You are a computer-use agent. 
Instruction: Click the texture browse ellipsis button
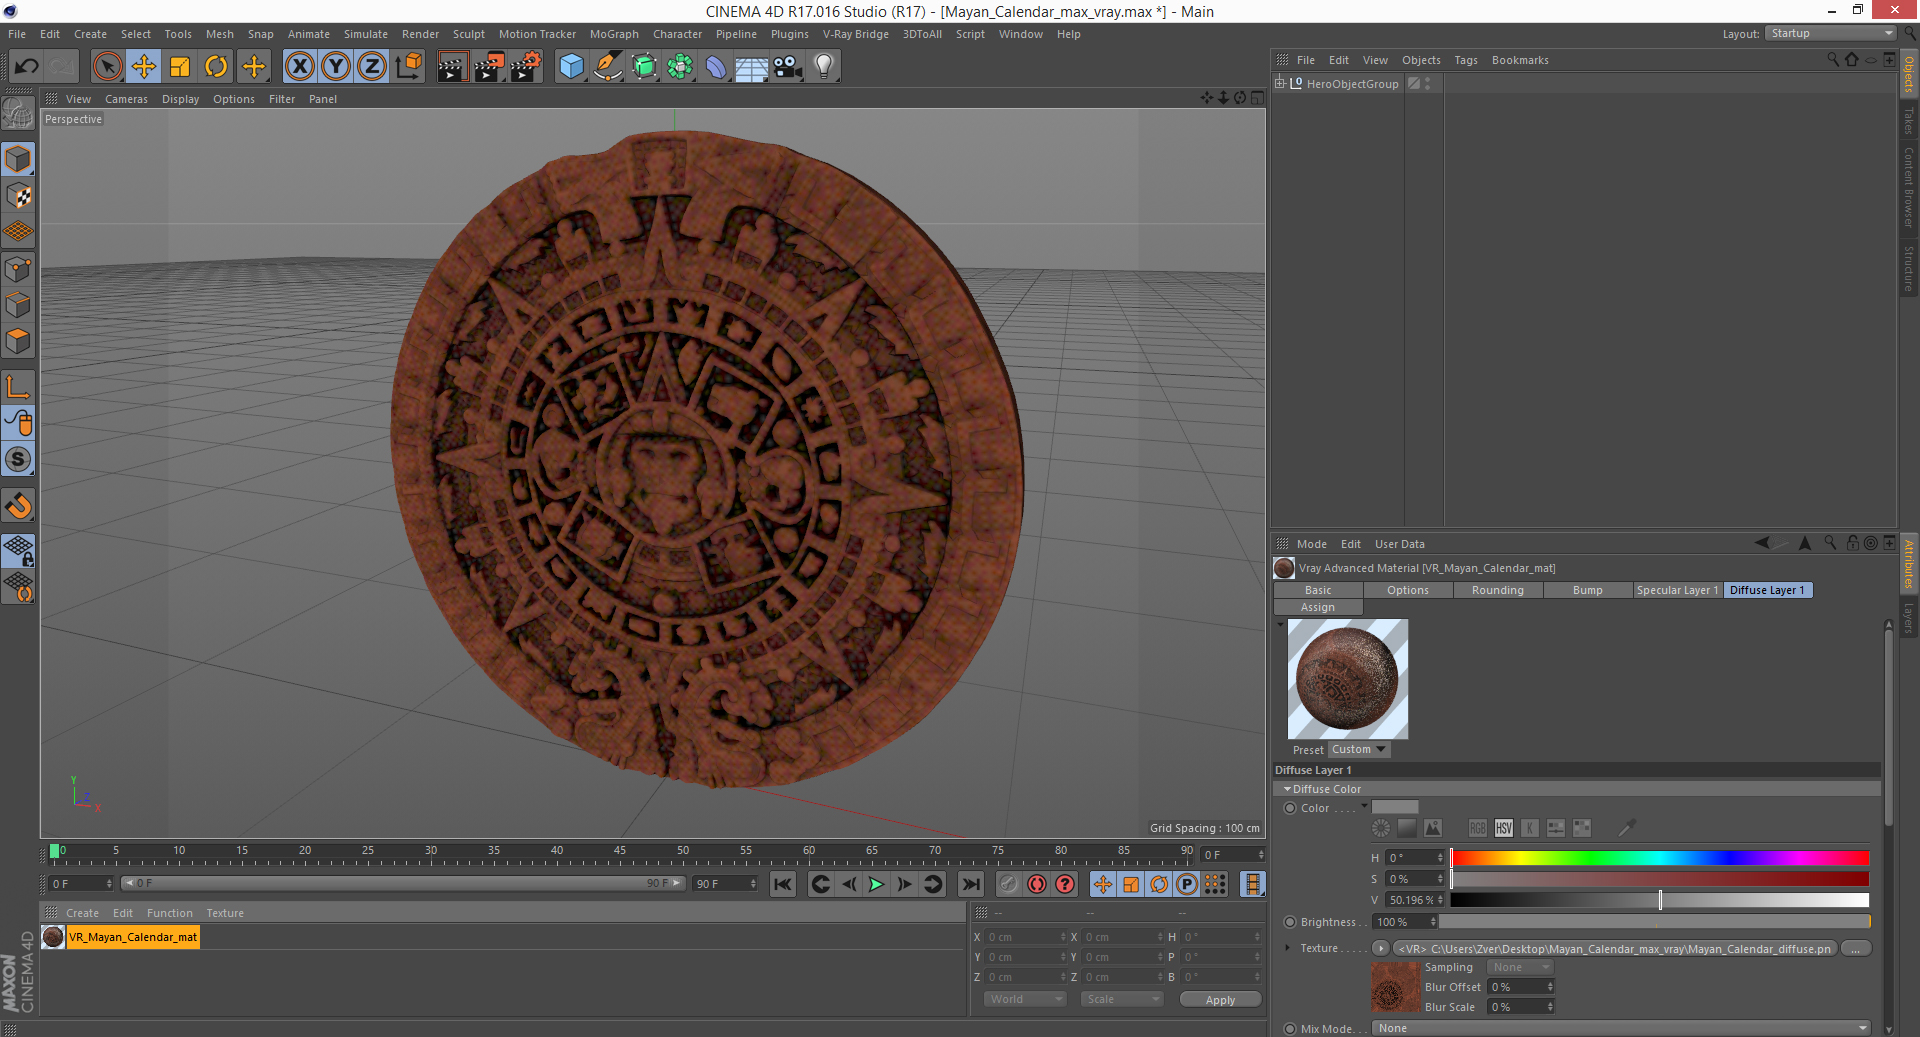(x=1856, y=948)
